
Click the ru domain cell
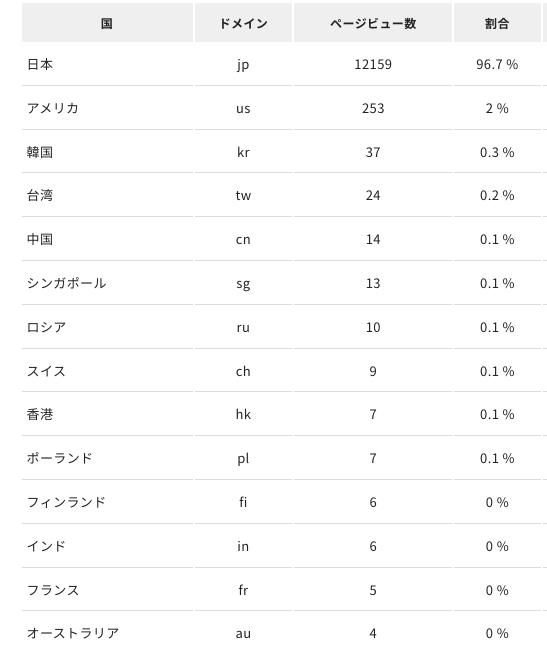point(243,327)
